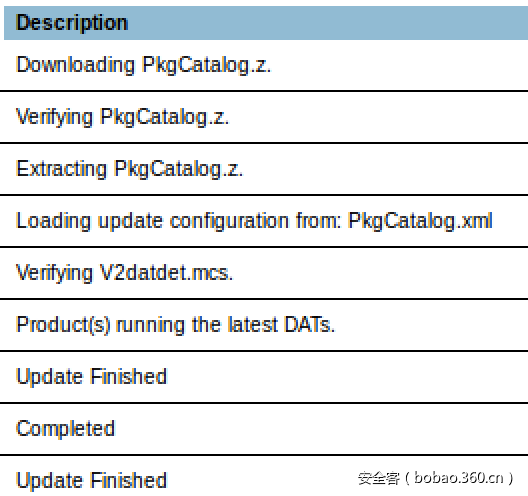
Task: Click the Extracting PkgCatalog.z. row
Action: (264, 169)
